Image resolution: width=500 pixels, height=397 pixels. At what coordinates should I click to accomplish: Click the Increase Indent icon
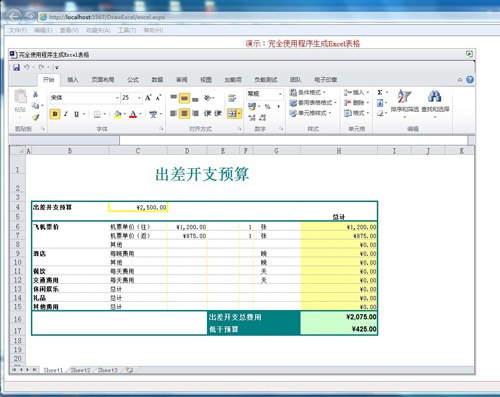(x=218, y=114)
